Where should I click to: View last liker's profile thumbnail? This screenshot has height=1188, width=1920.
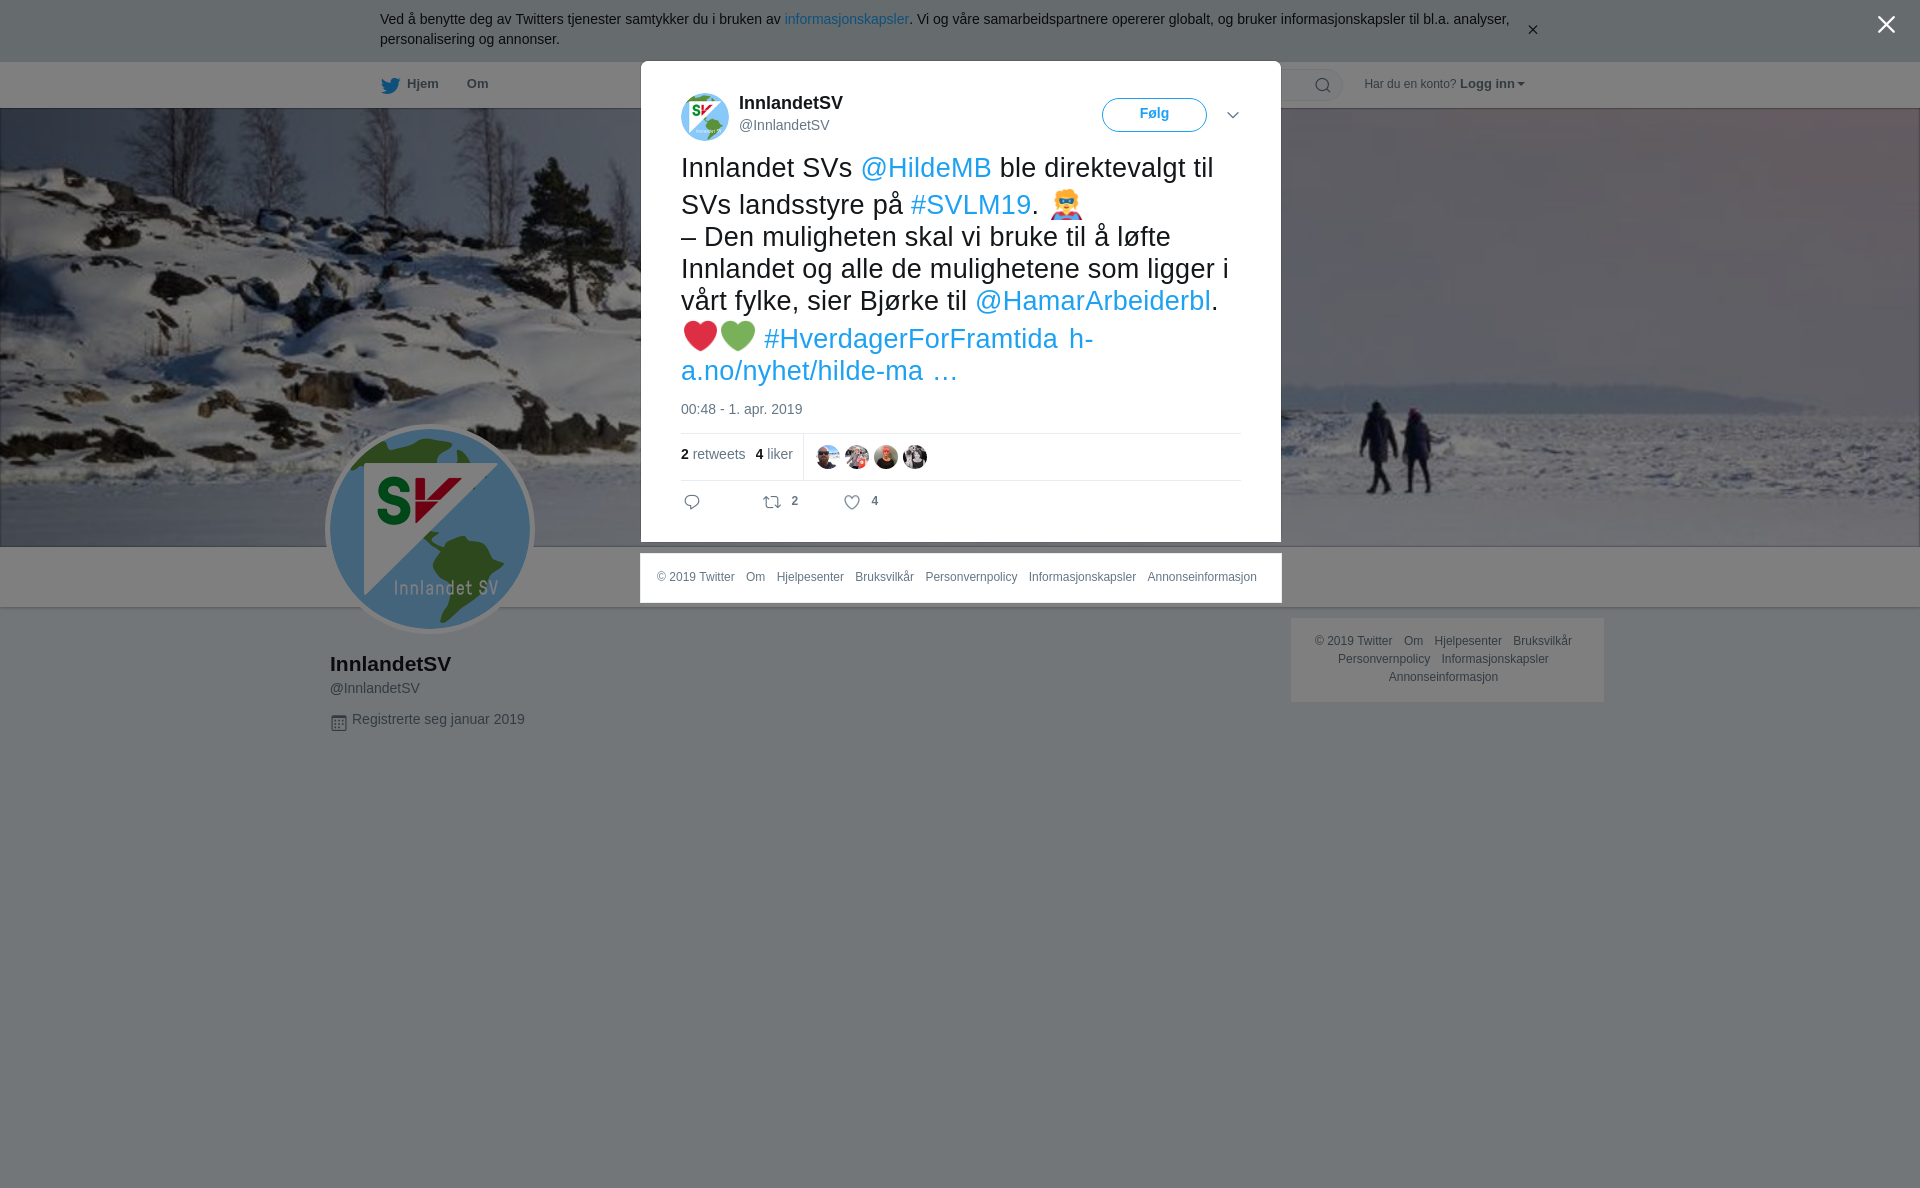915,457
